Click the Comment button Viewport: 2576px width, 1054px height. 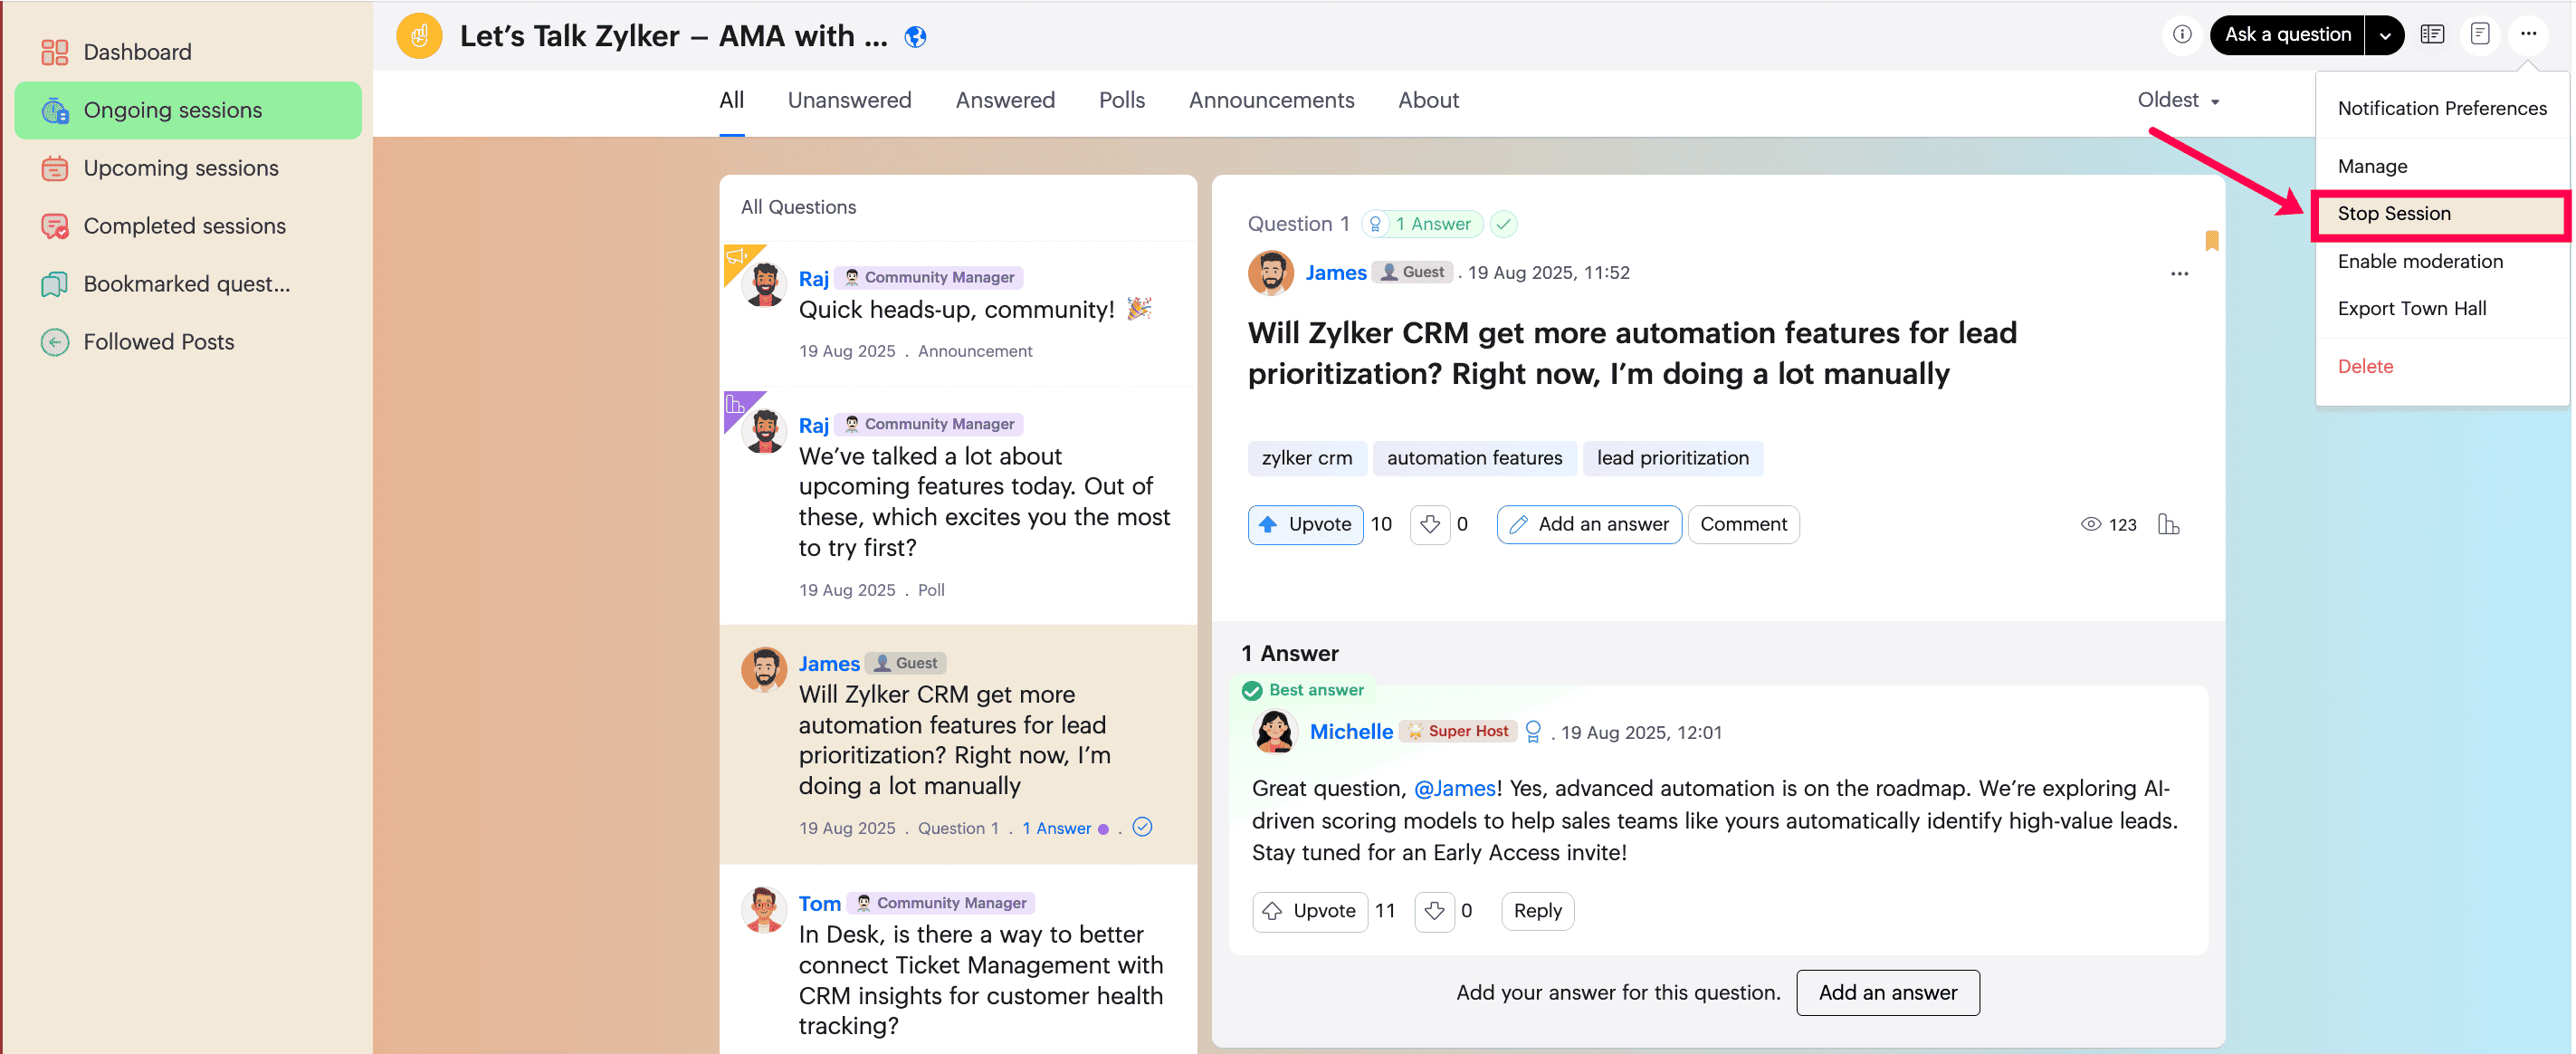coord(1743,524)
